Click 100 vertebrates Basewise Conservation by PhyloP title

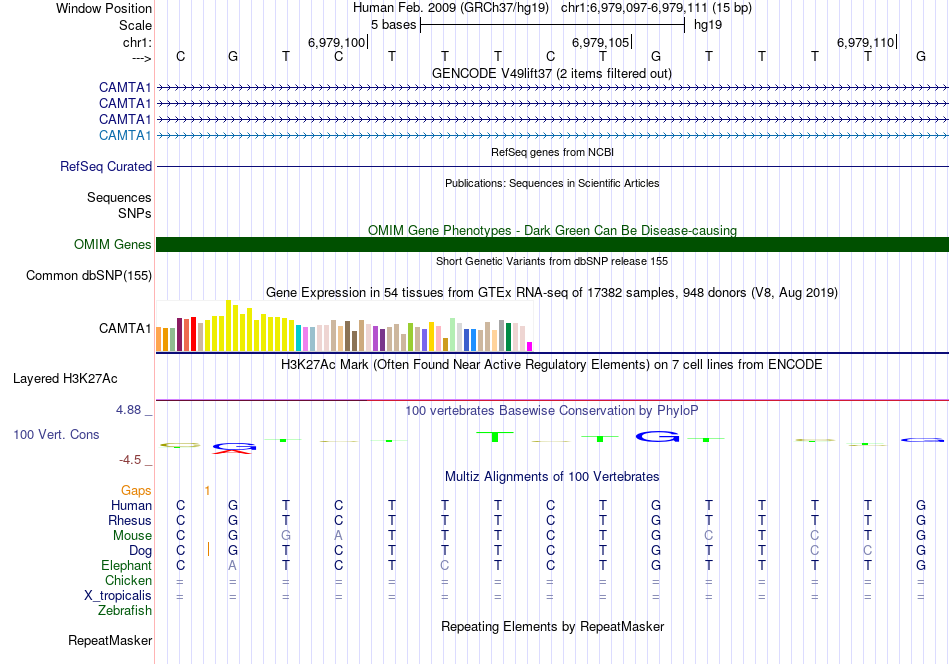point(552,411)
